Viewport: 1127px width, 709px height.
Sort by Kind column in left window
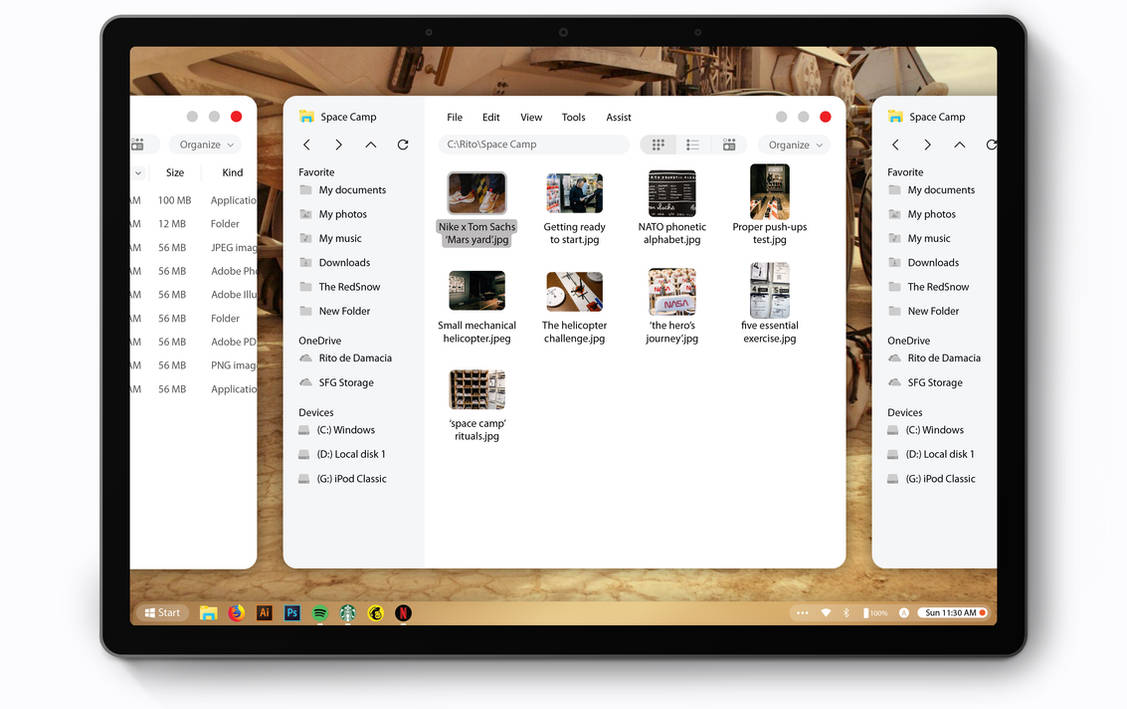[x=232, y=173]
